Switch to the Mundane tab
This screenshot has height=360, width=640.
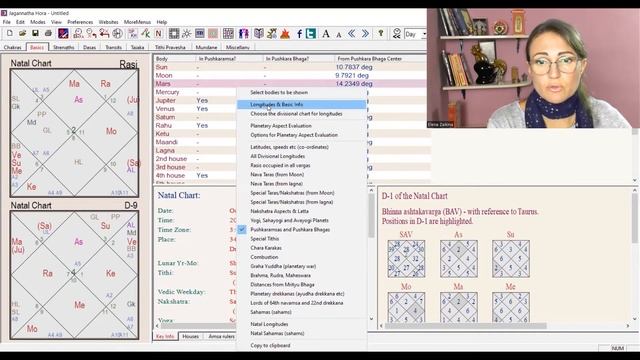206,47
